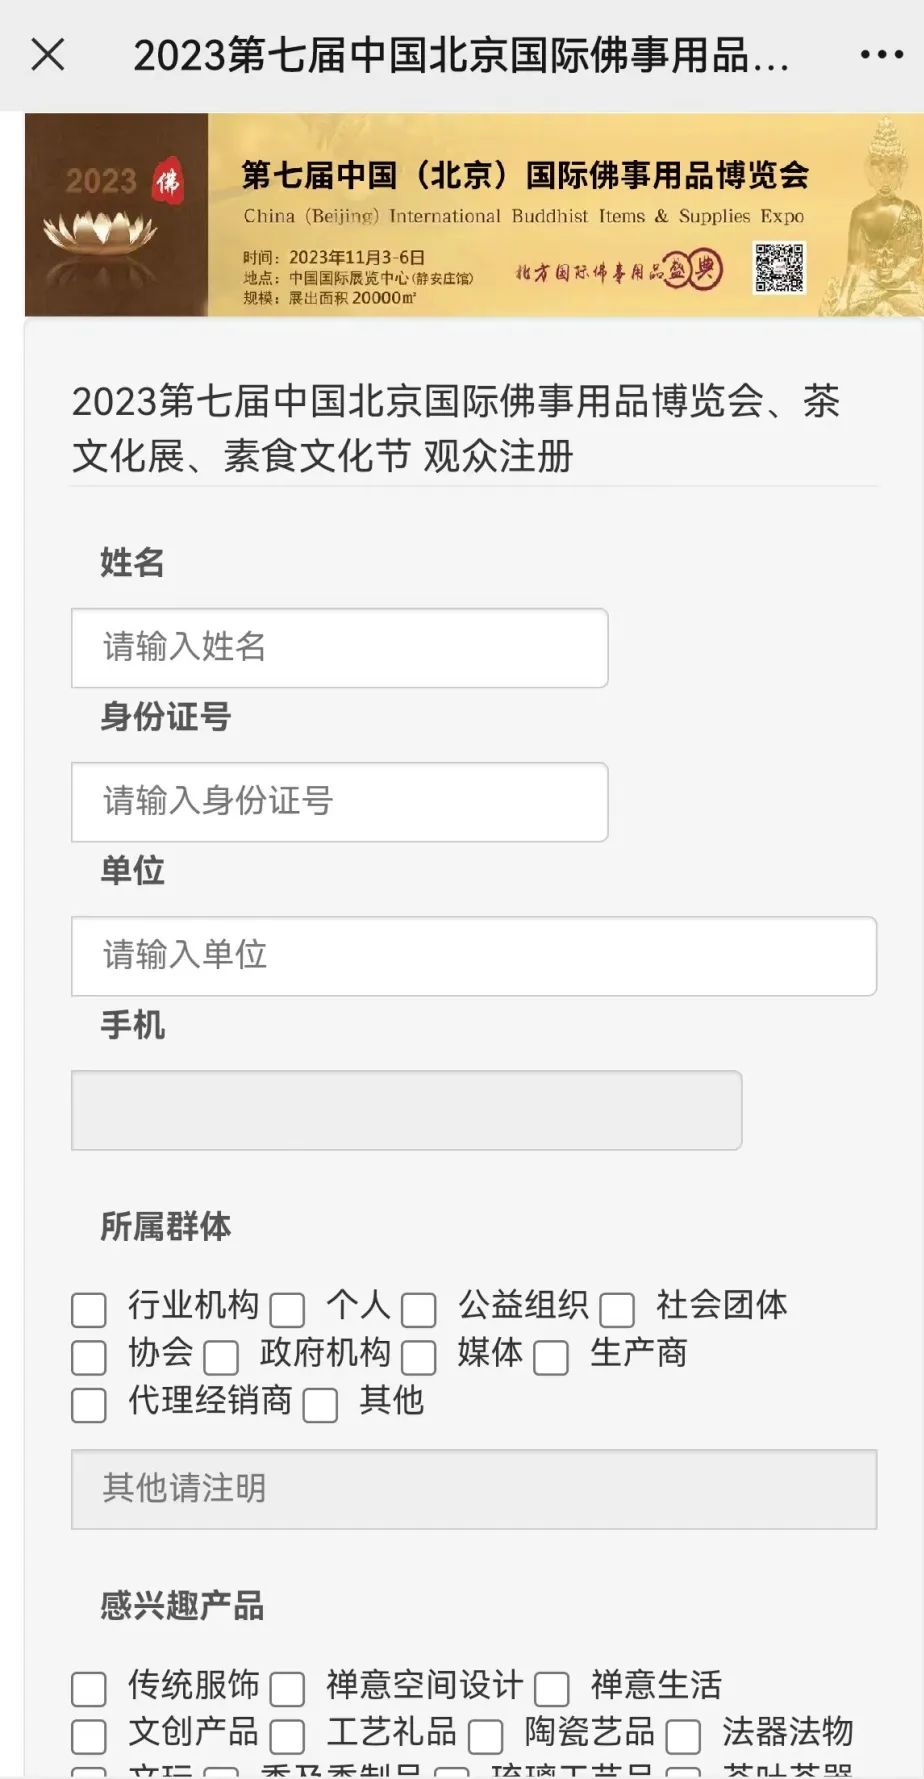Tap the QR code in banner

779,267
